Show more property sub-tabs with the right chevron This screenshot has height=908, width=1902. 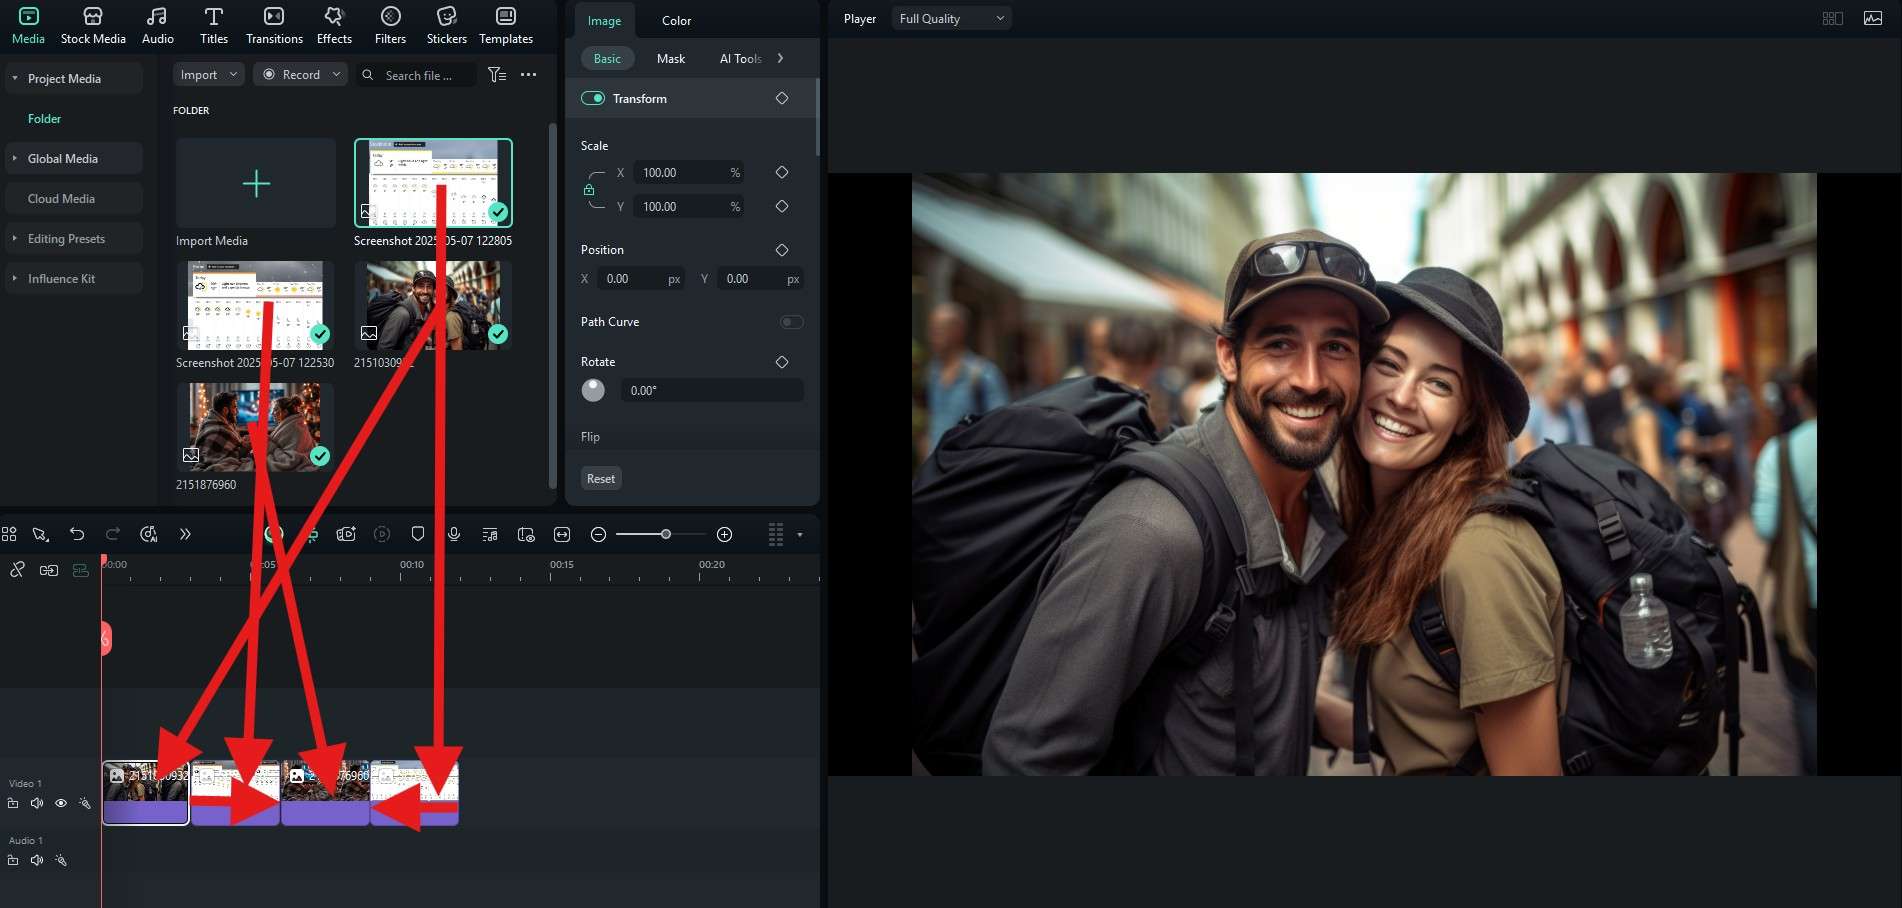(780, 58)
